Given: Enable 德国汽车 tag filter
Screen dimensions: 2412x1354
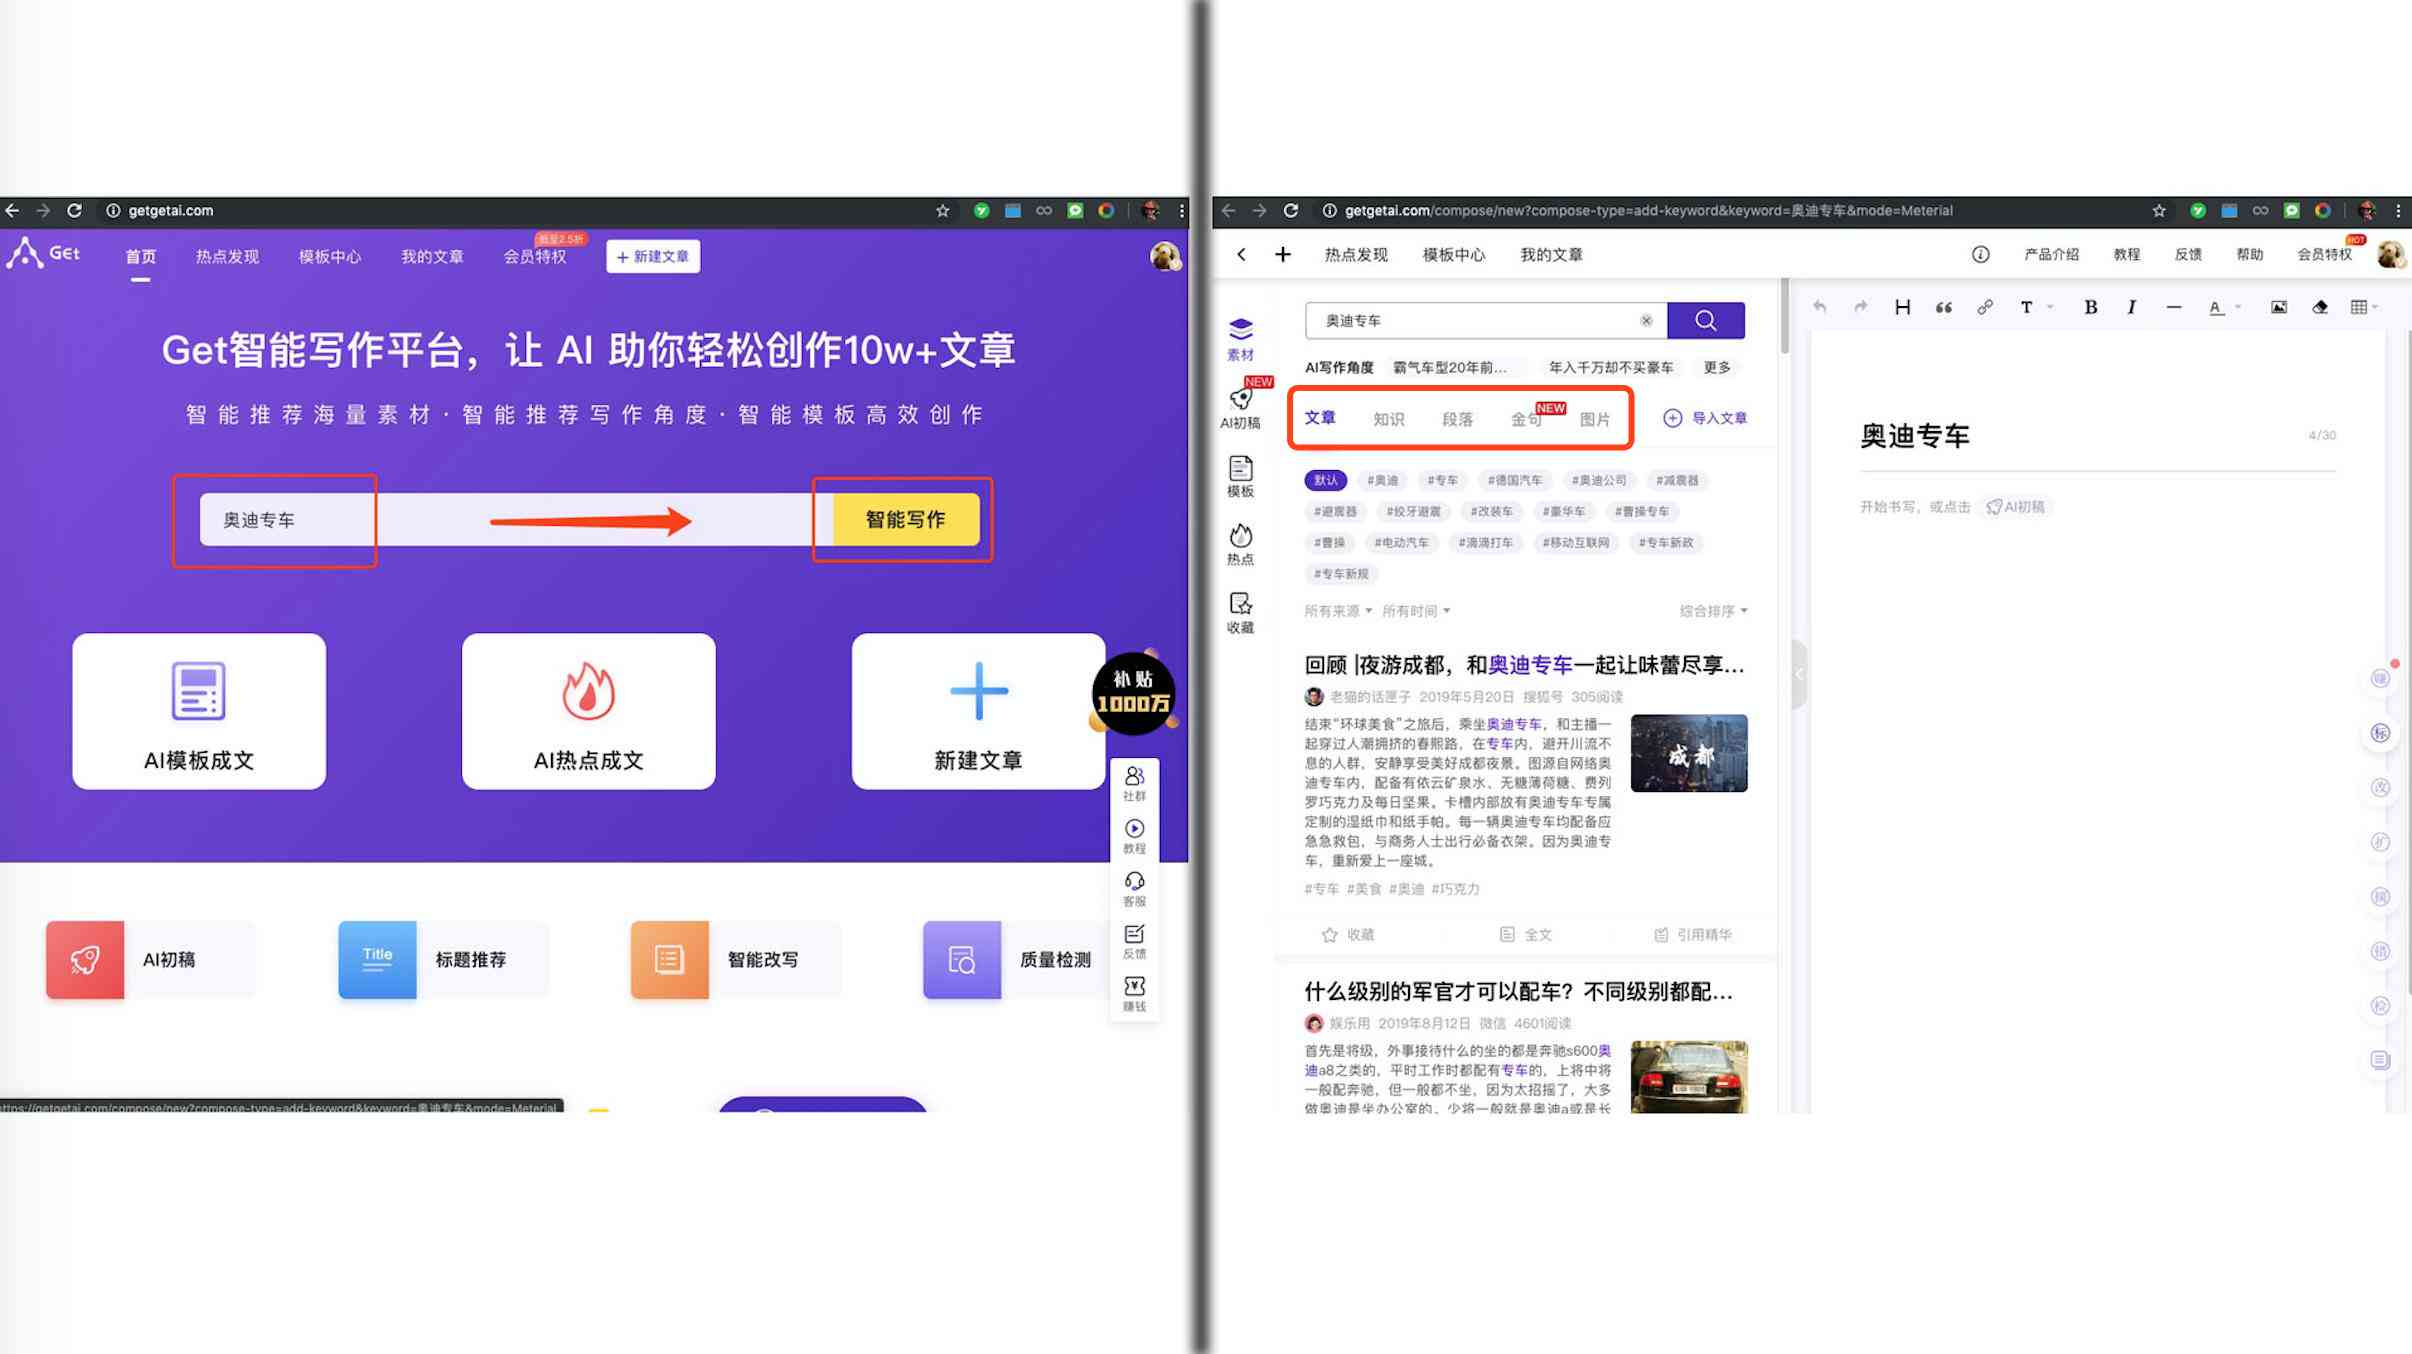Looking at the screenshot, I should click(1511, 479).
